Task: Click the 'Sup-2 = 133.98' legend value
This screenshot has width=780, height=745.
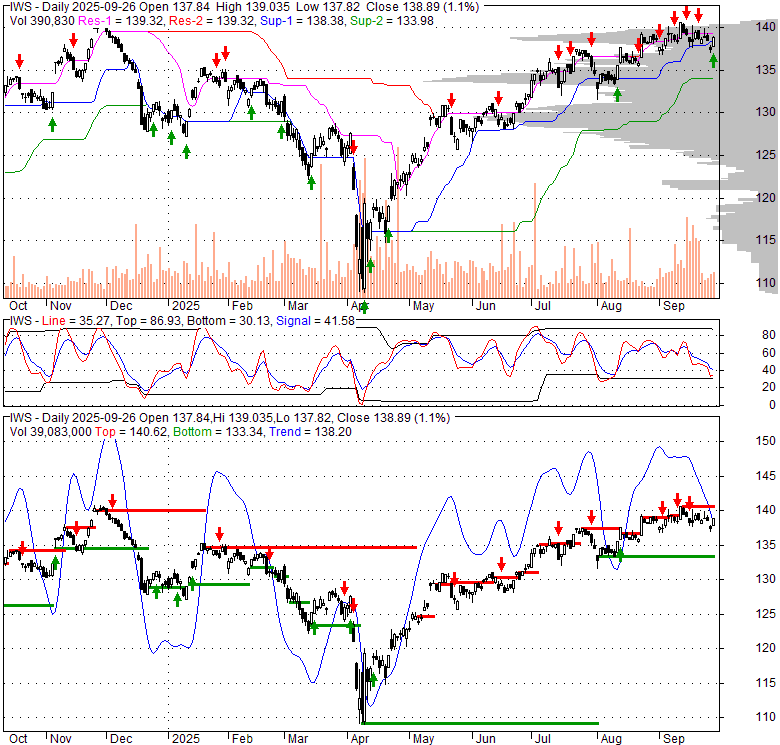Action: [x=392, y=21]
